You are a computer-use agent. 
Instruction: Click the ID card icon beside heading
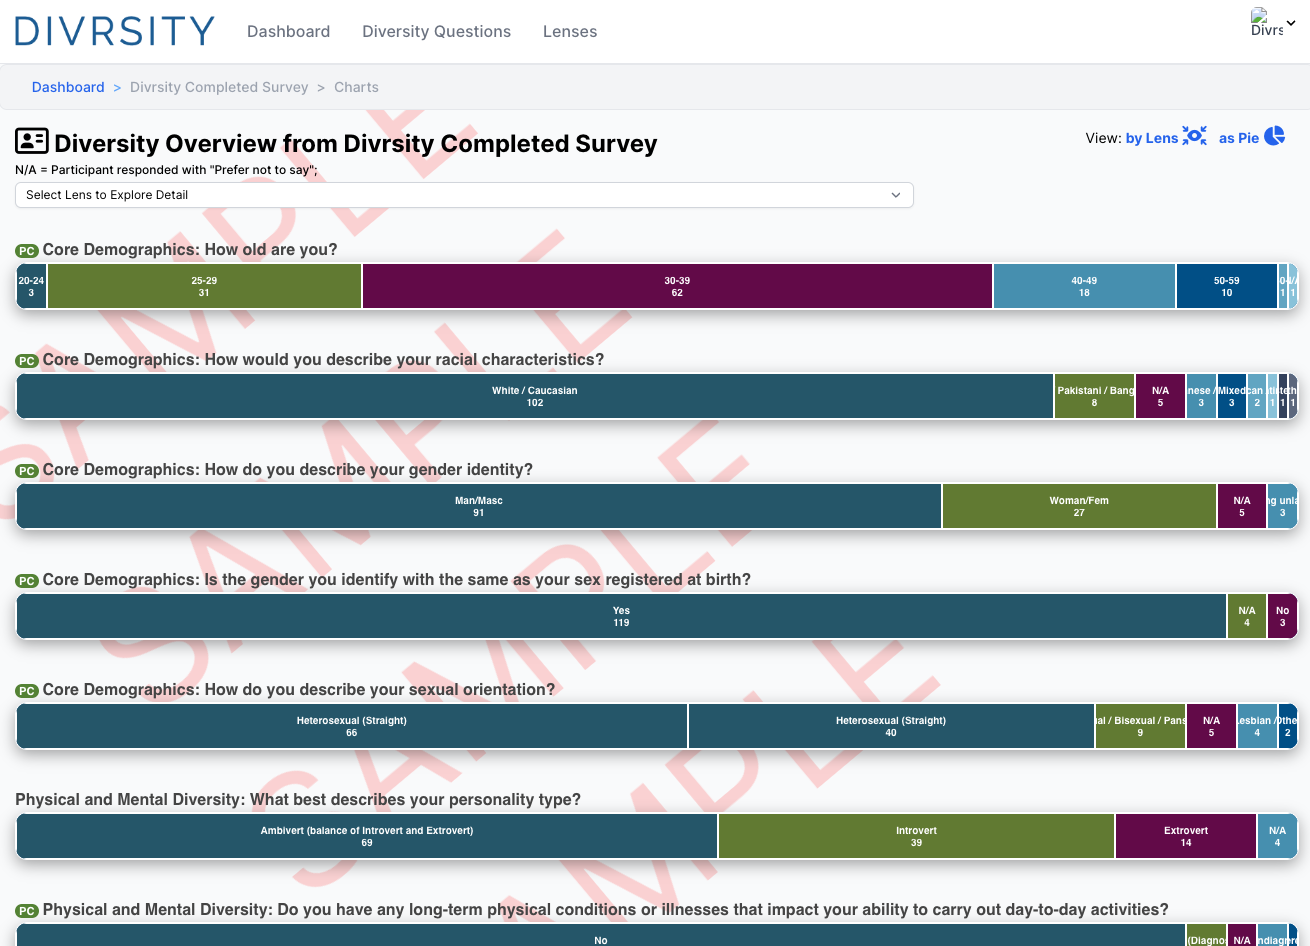(32, 142)
